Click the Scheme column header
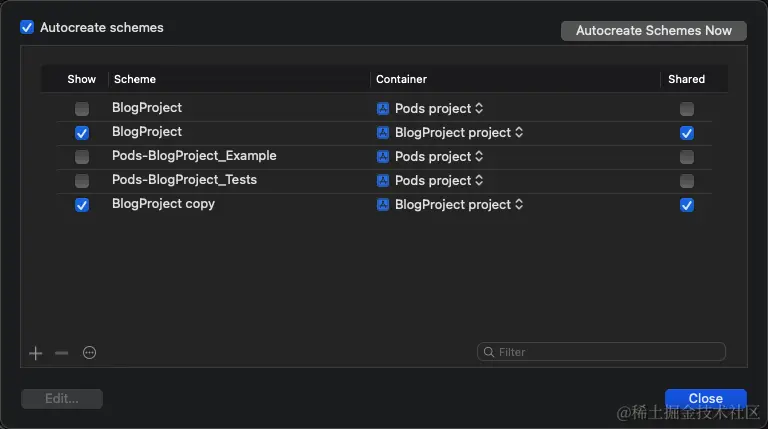 [x=135, y=79]
